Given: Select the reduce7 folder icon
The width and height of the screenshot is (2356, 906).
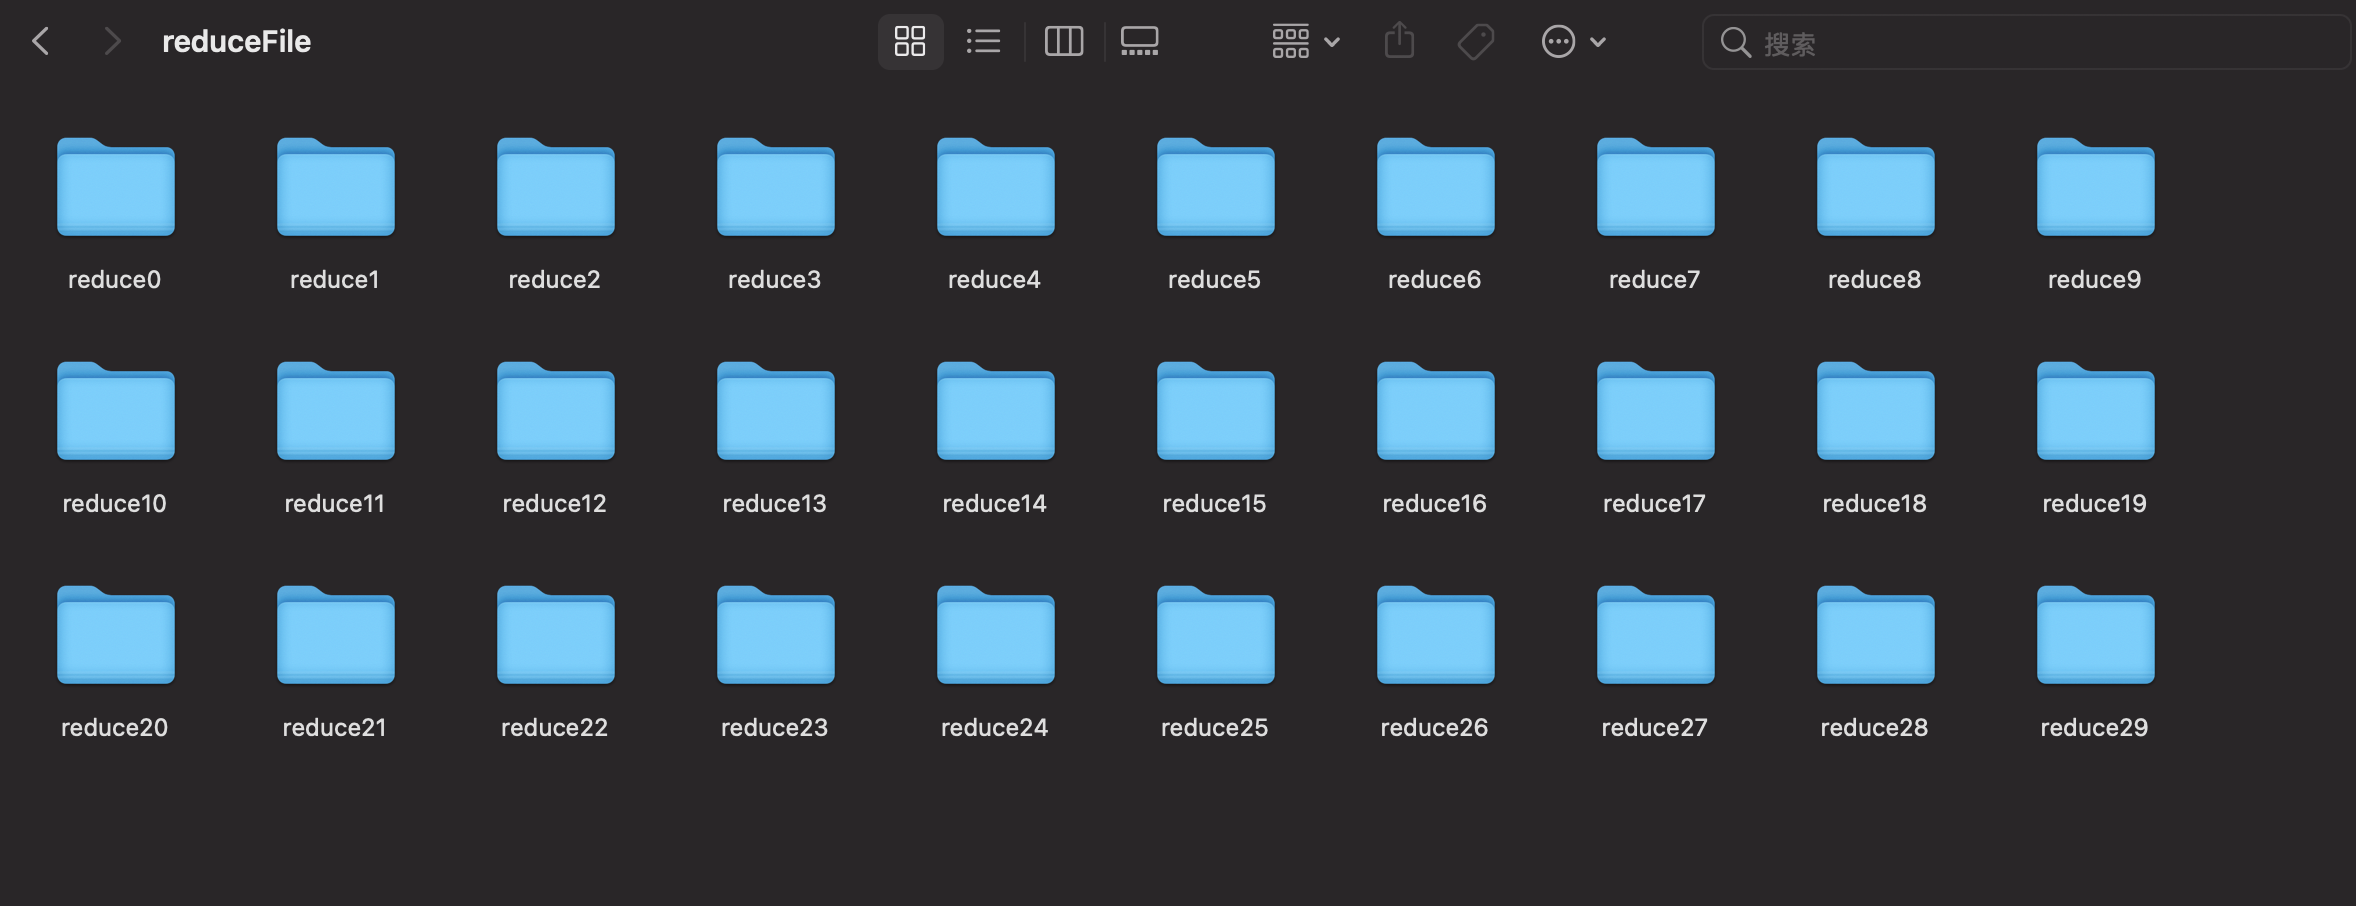Looking at the screenshot, I should (x=1656, y=187).
